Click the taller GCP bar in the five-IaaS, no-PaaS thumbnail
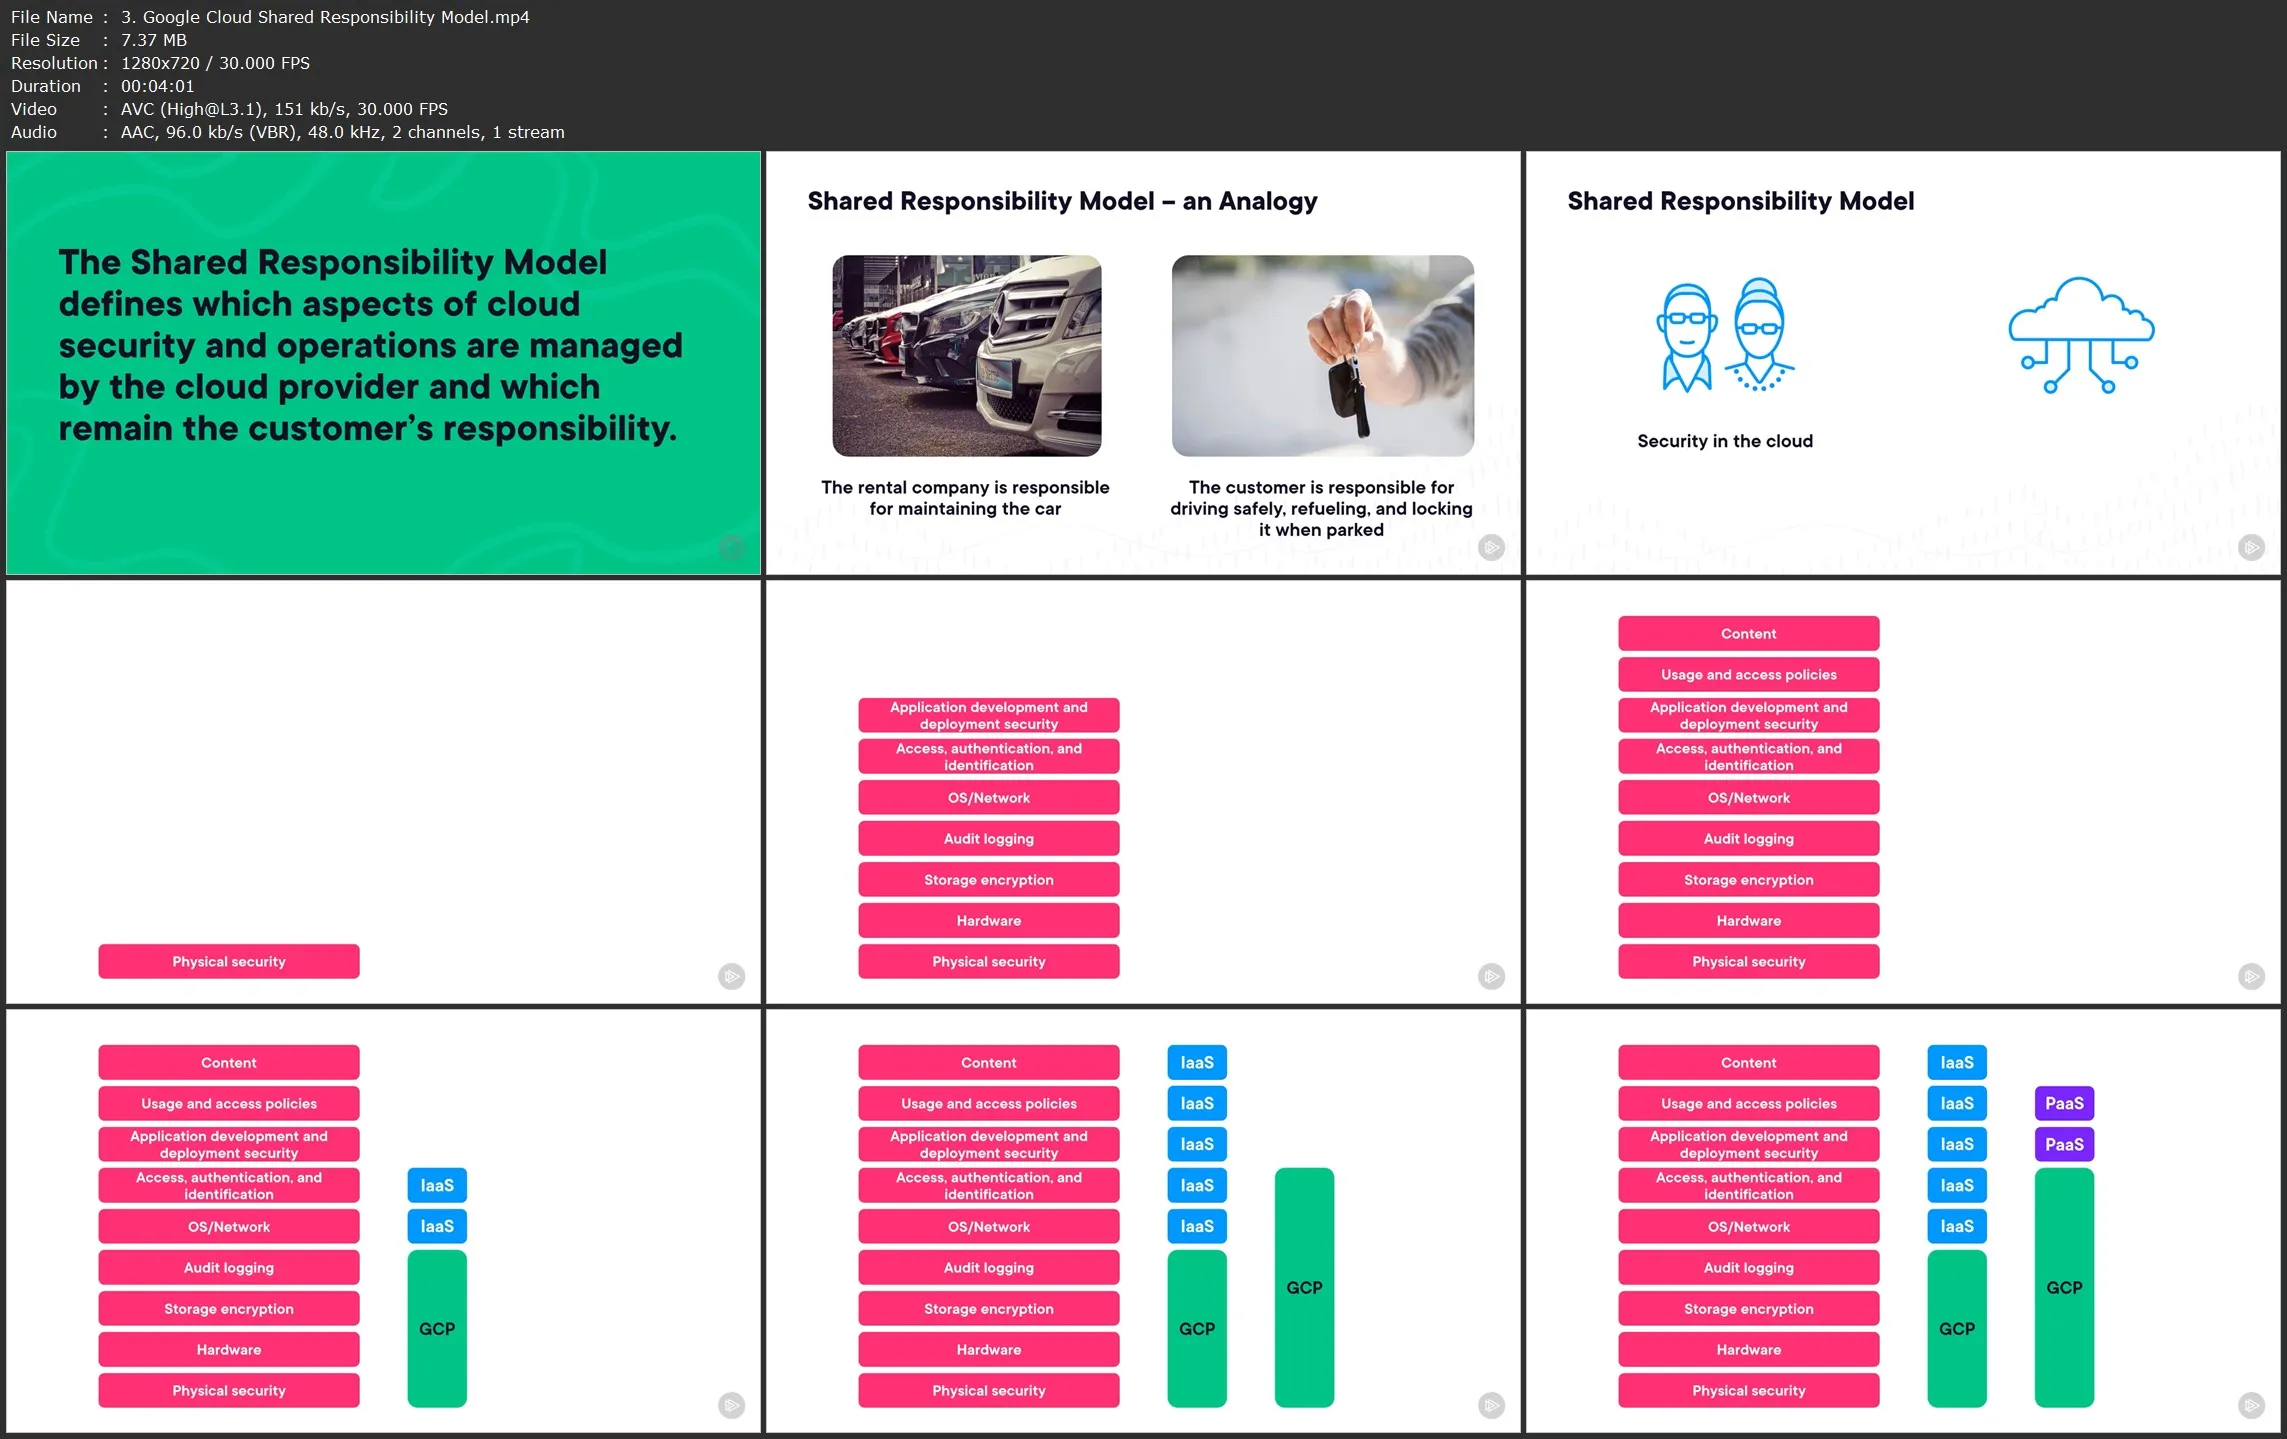Screen dimensions: 2287x1439 [1304, 1287]
